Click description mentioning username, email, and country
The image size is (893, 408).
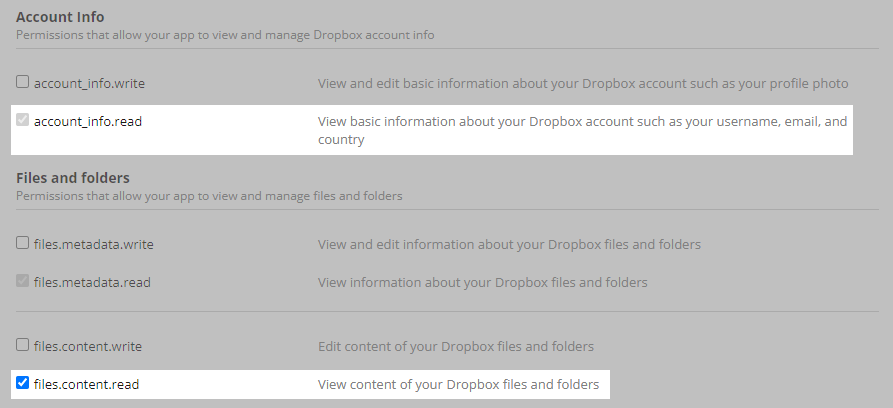[x=582, y=131]
